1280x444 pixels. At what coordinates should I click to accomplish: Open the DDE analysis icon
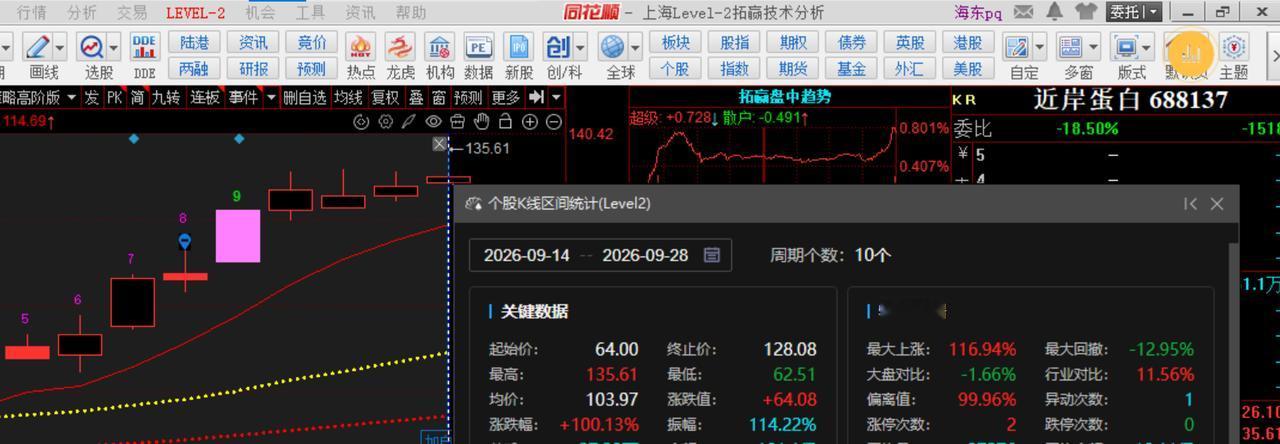(x=145, y=48)
